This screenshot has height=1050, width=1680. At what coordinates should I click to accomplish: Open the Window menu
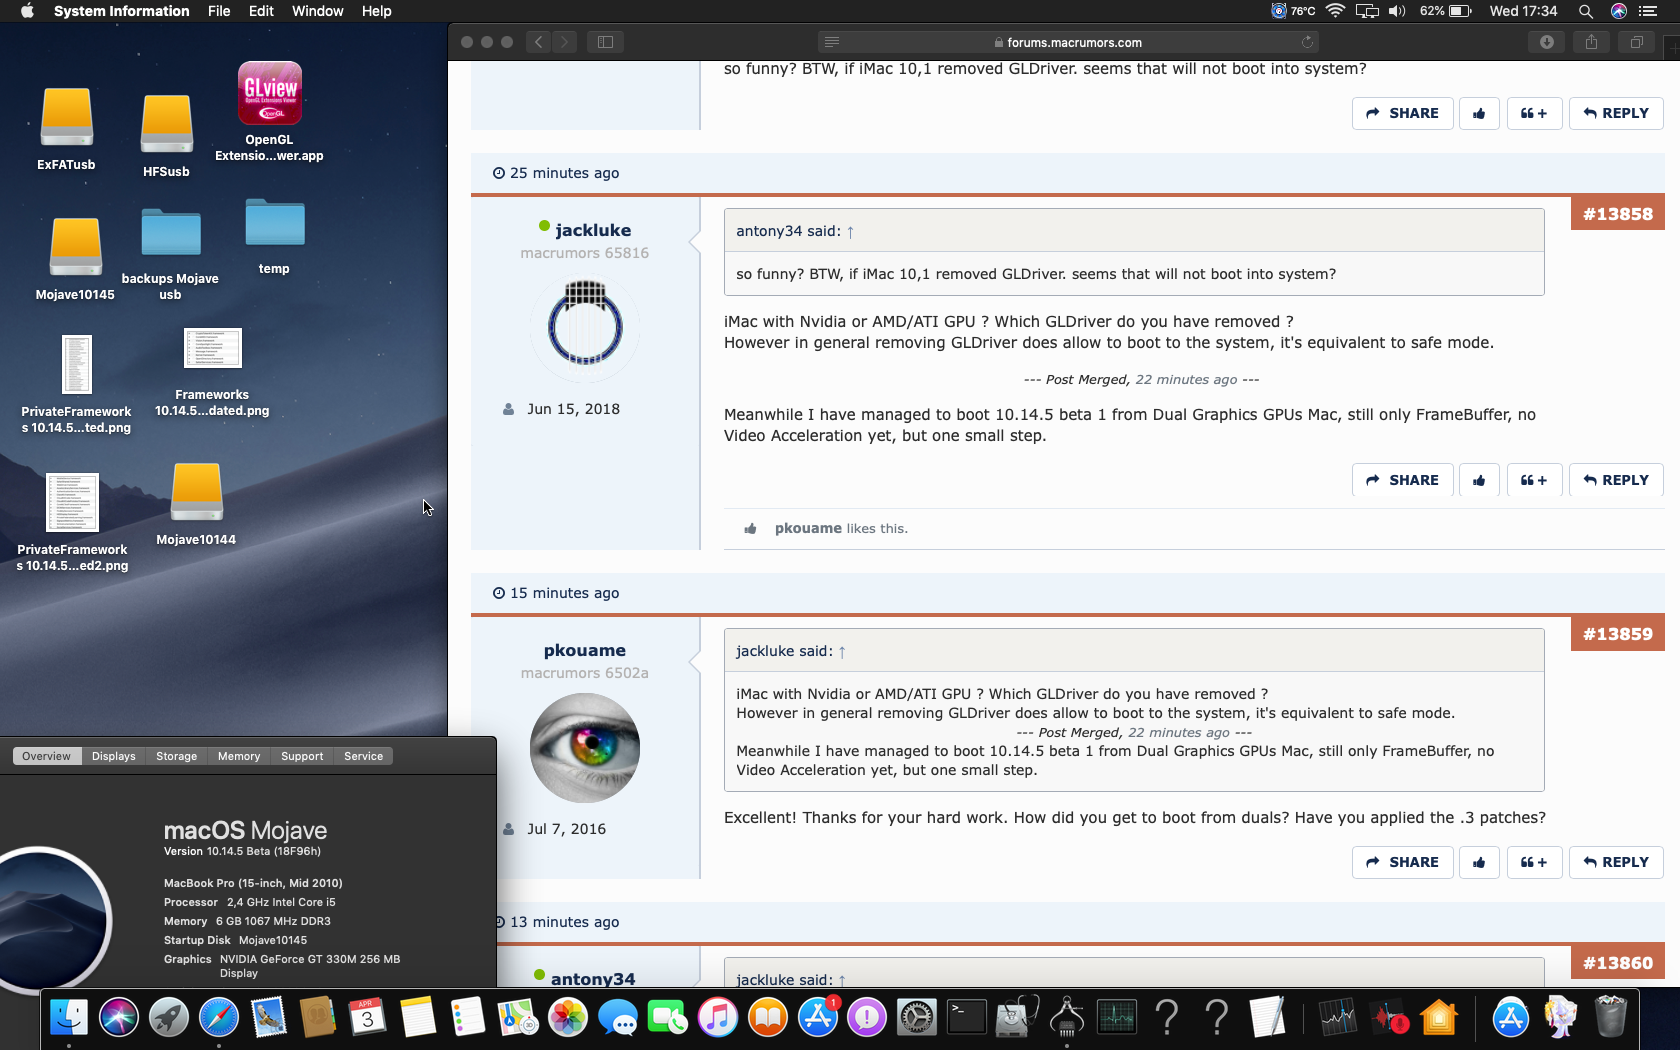(318, 11)
